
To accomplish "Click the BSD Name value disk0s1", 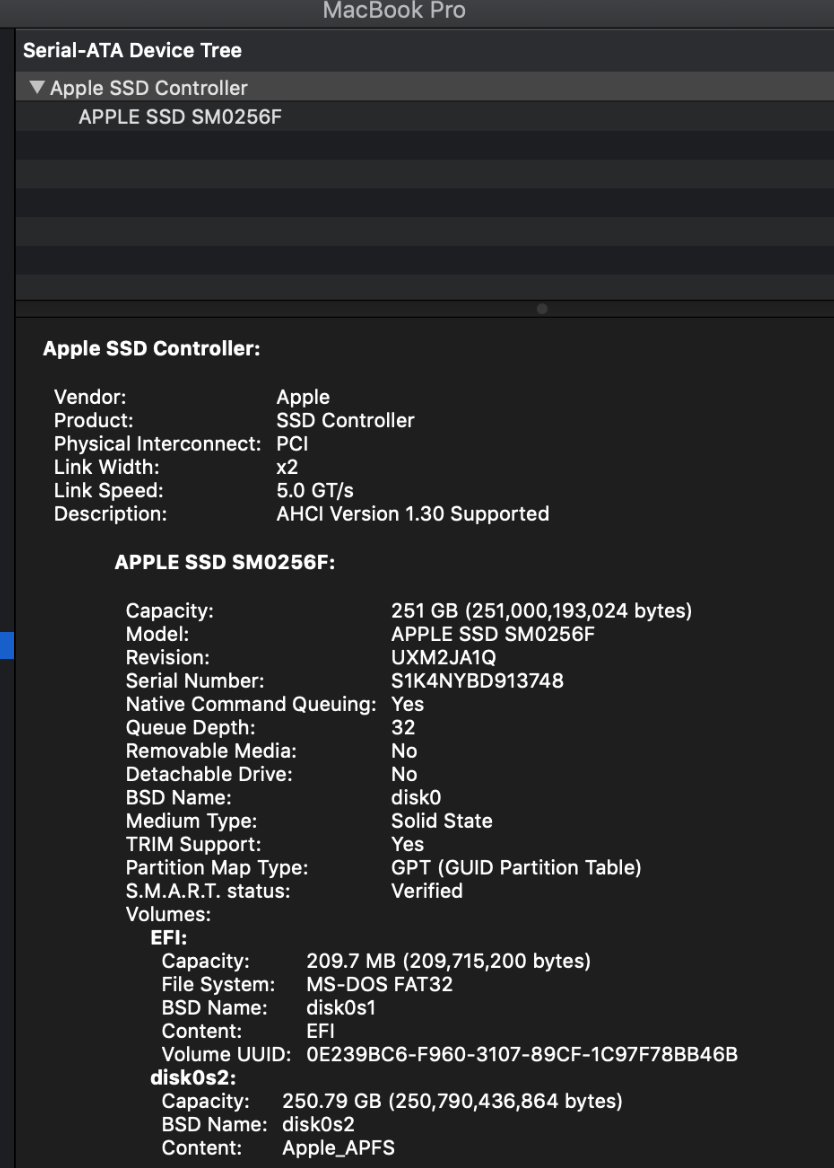I will pyautogui.click(x=341, y=1008).
